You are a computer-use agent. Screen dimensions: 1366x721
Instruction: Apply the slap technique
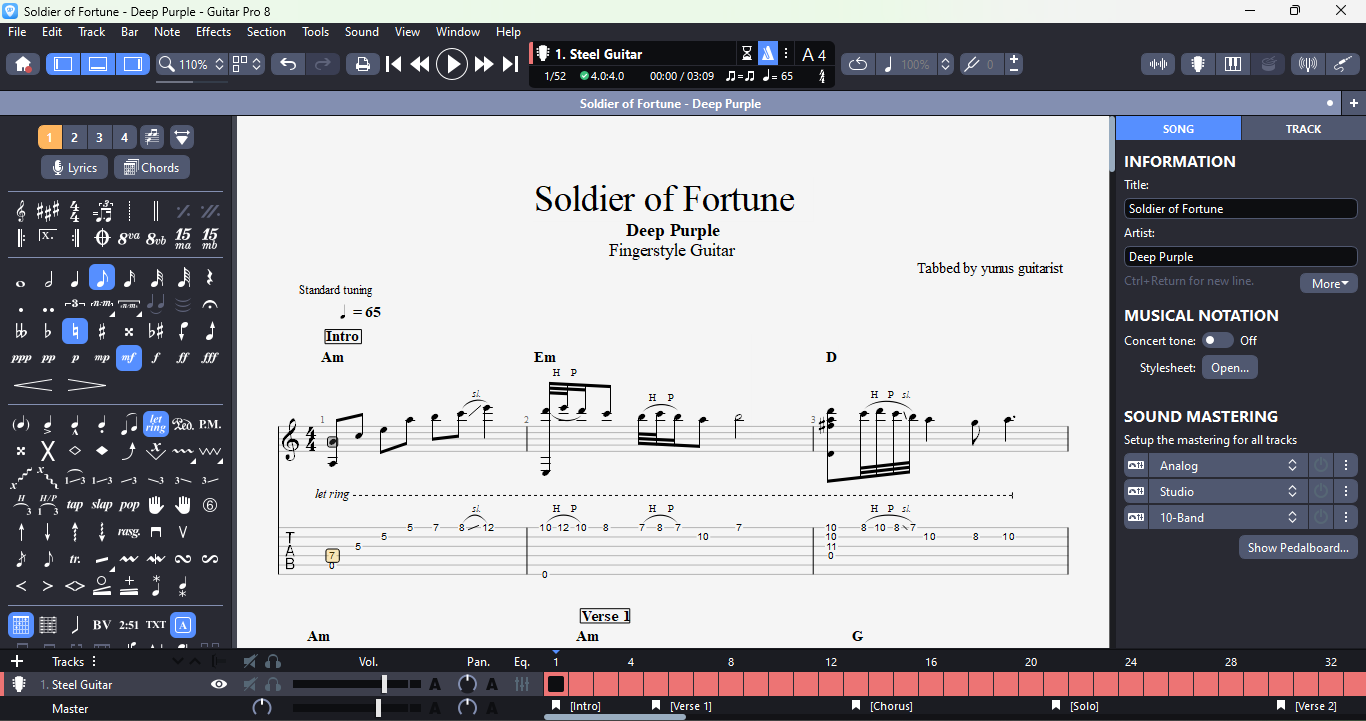[102, 505]
